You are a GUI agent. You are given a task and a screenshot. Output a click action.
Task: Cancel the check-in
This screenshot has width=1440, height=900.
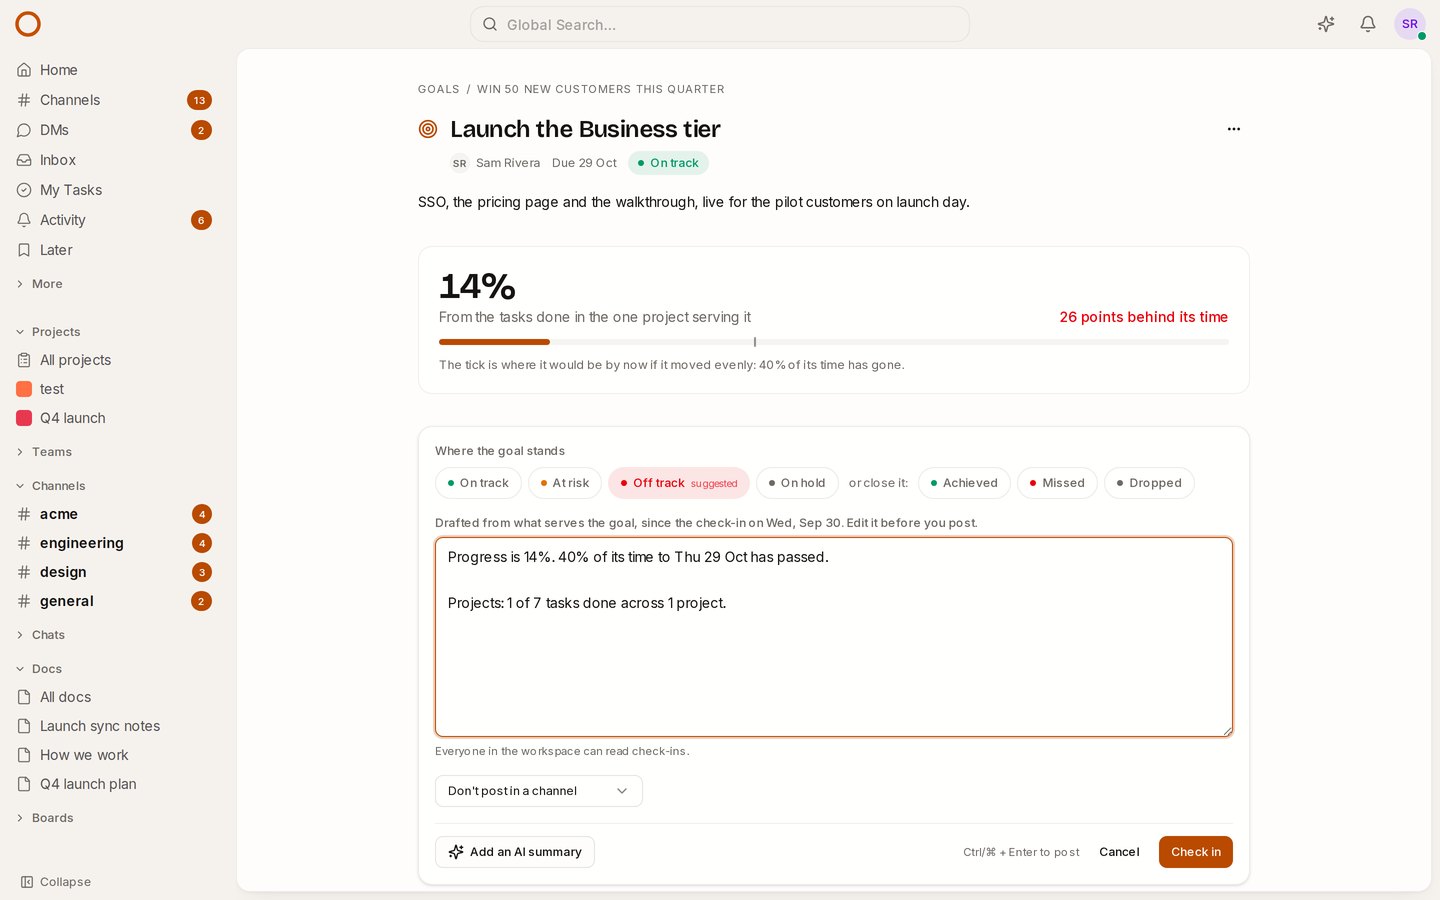point(1119,852)
